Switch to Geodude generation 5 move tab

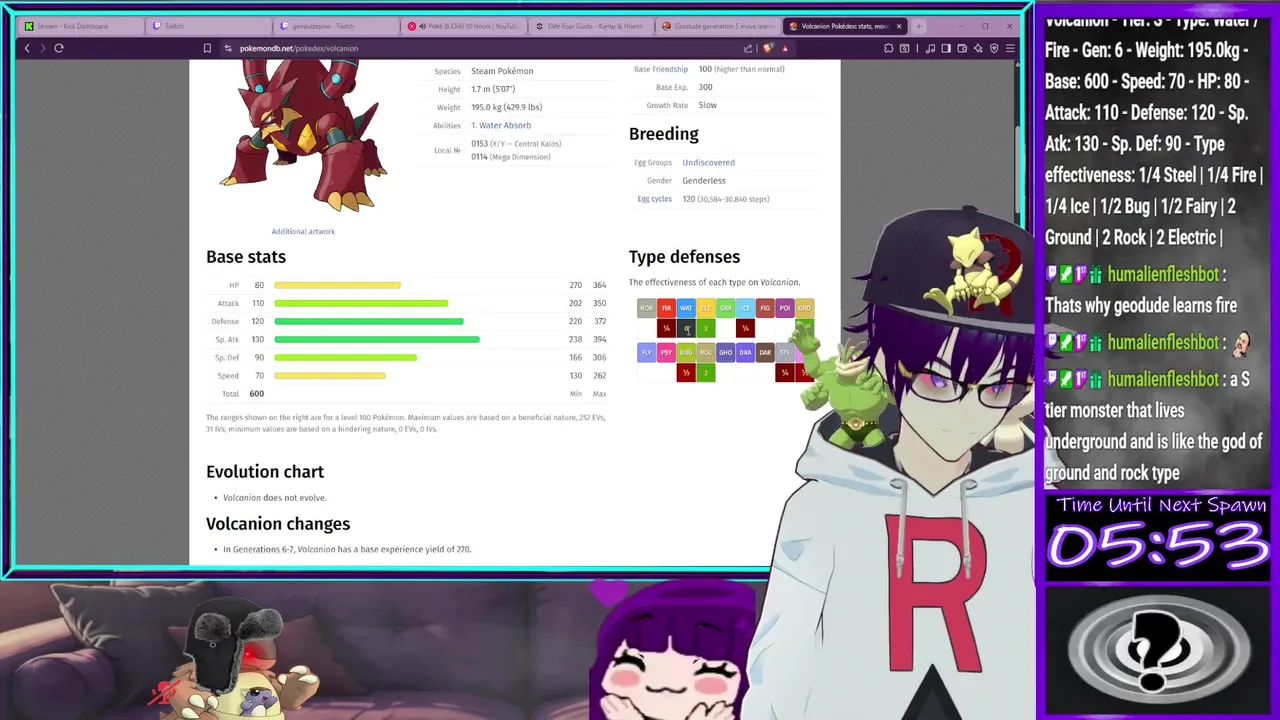[x=718, y=26]
